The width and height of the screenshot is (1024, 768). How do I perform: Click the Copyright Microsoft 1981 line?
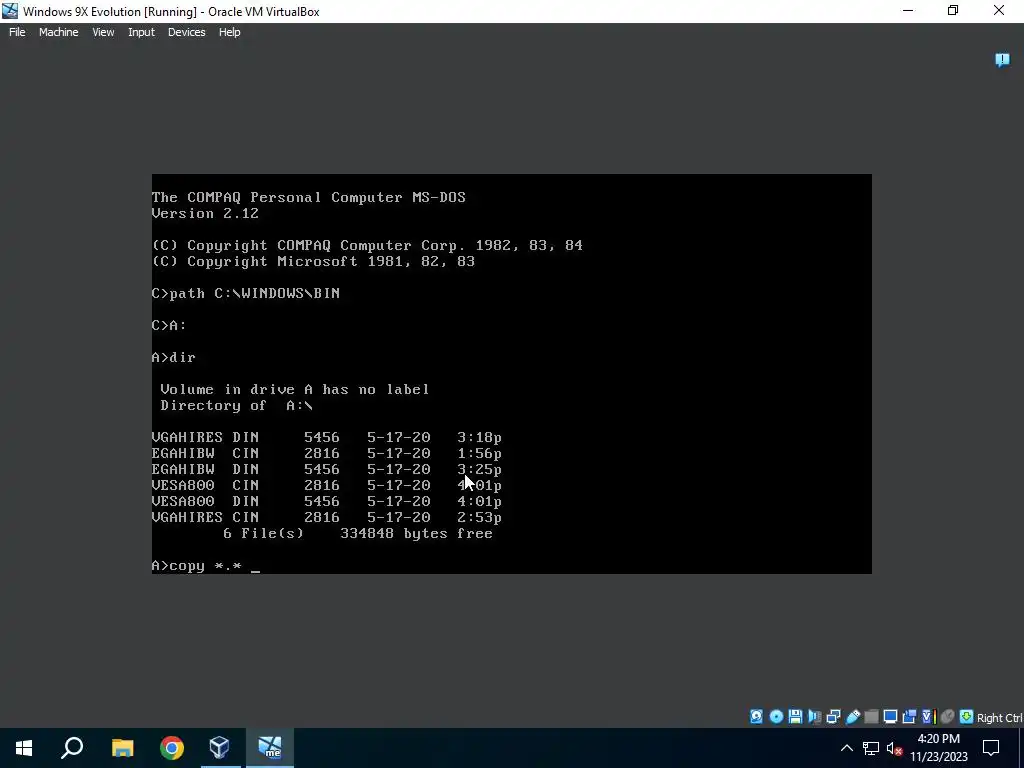[x=313, y=261]
